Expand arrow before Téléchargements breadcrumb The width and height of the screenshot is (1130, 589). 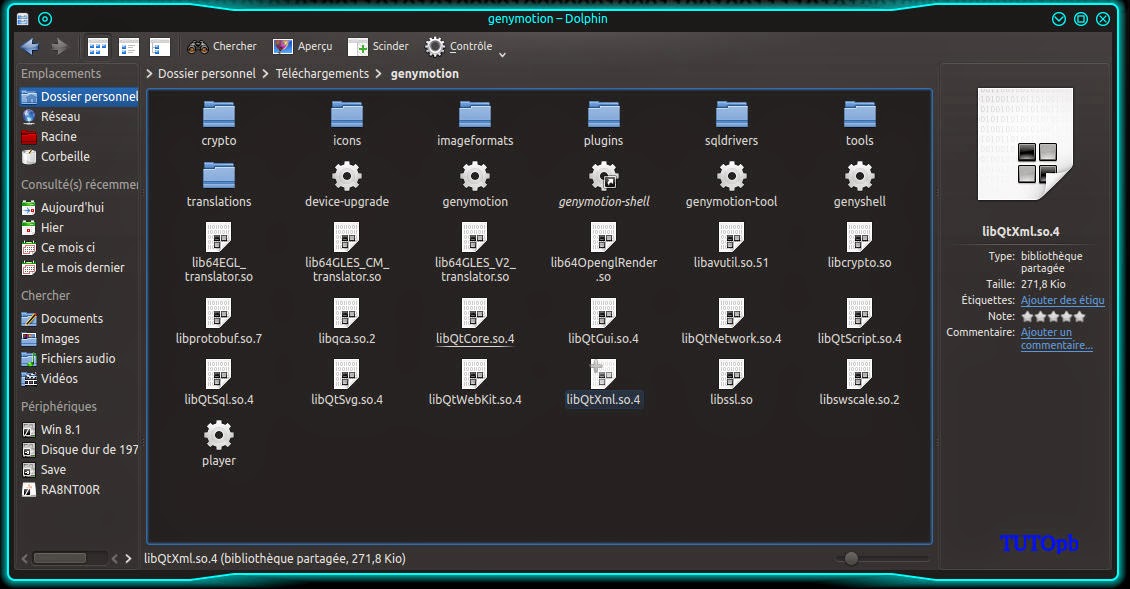coord(266,74)
